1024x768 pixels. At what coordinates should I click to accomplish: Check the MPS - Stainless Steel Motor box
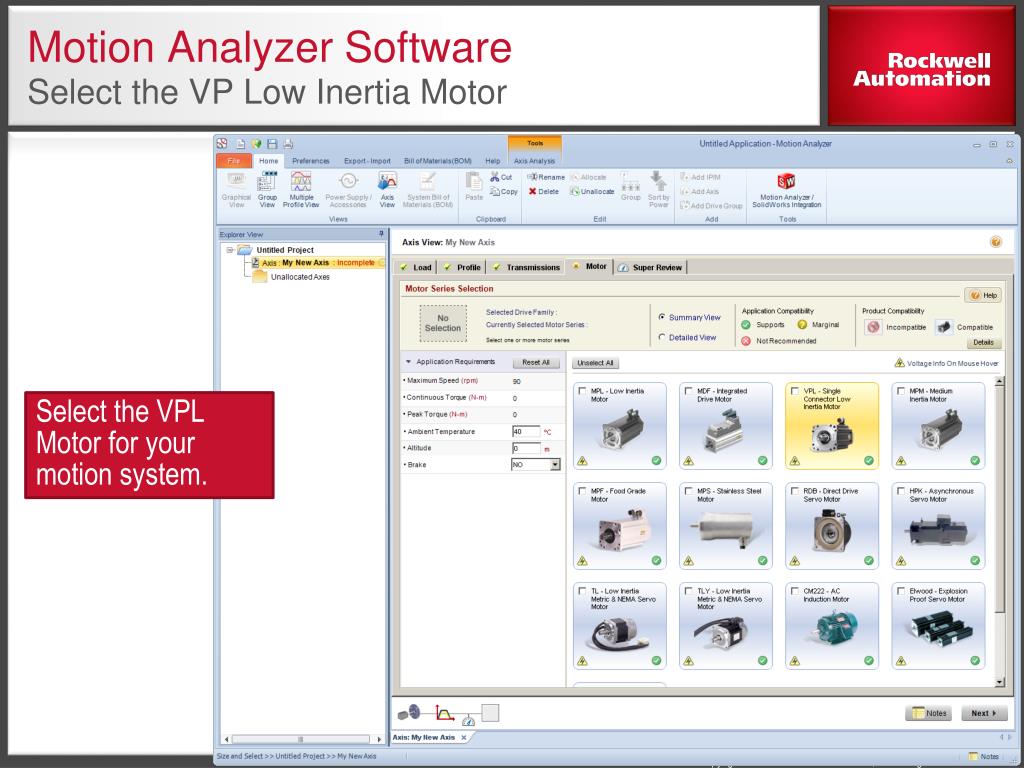click(x=688, y=491)
